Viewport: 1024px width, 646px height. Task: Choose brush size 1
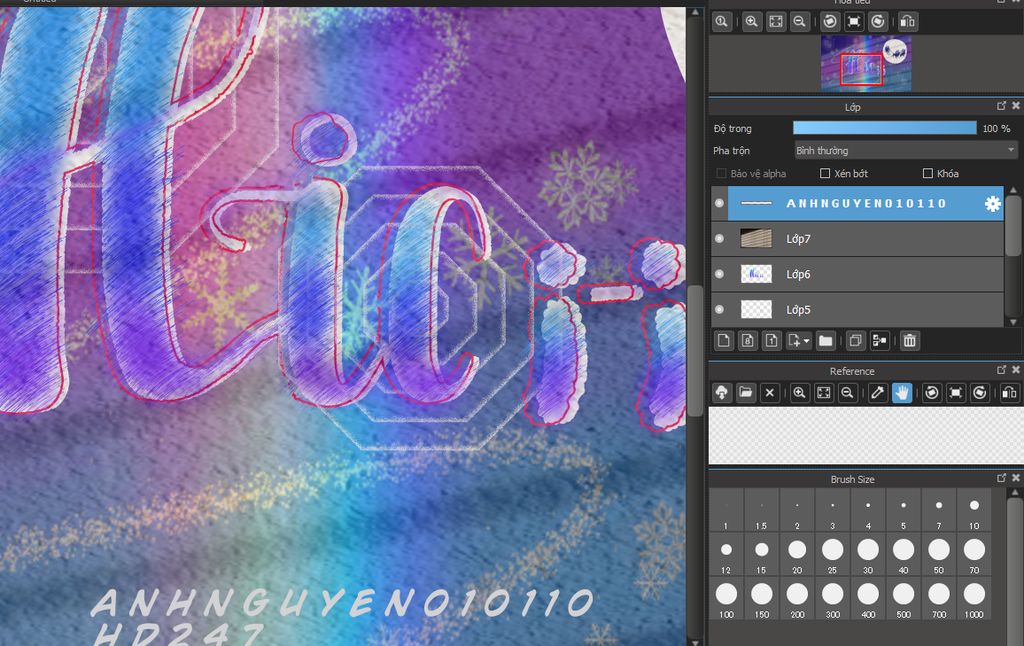click(726, 510)
